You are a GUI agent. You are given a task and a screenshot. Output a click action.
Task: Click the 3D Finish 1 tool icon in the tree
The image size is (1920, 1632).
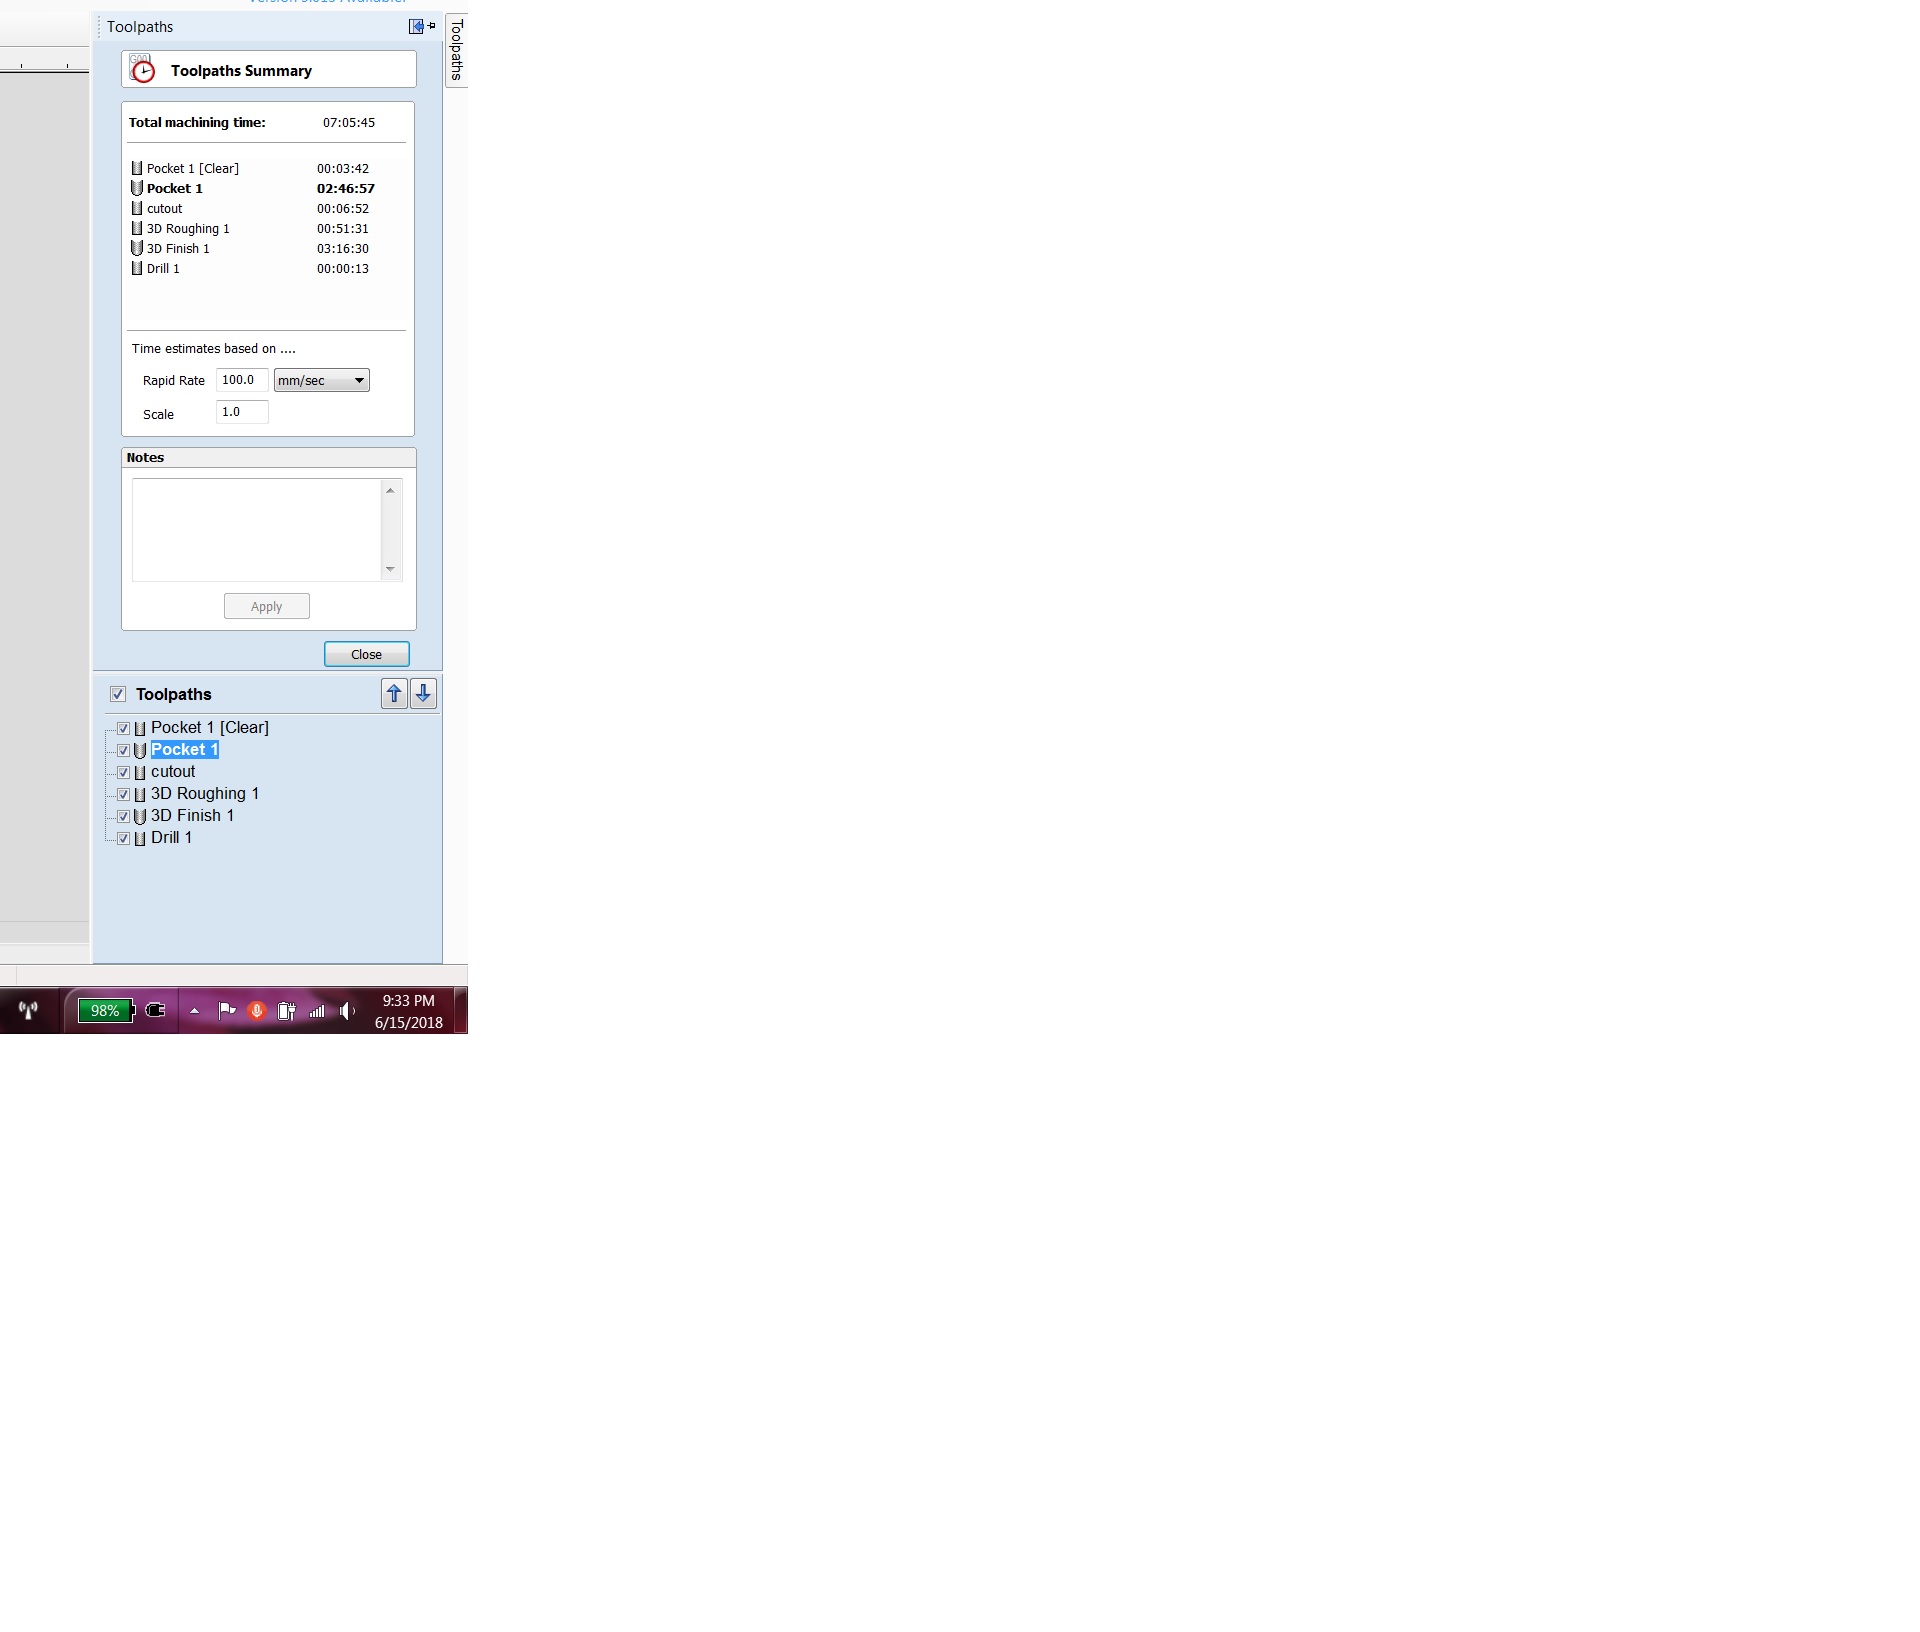click(140, 817)
